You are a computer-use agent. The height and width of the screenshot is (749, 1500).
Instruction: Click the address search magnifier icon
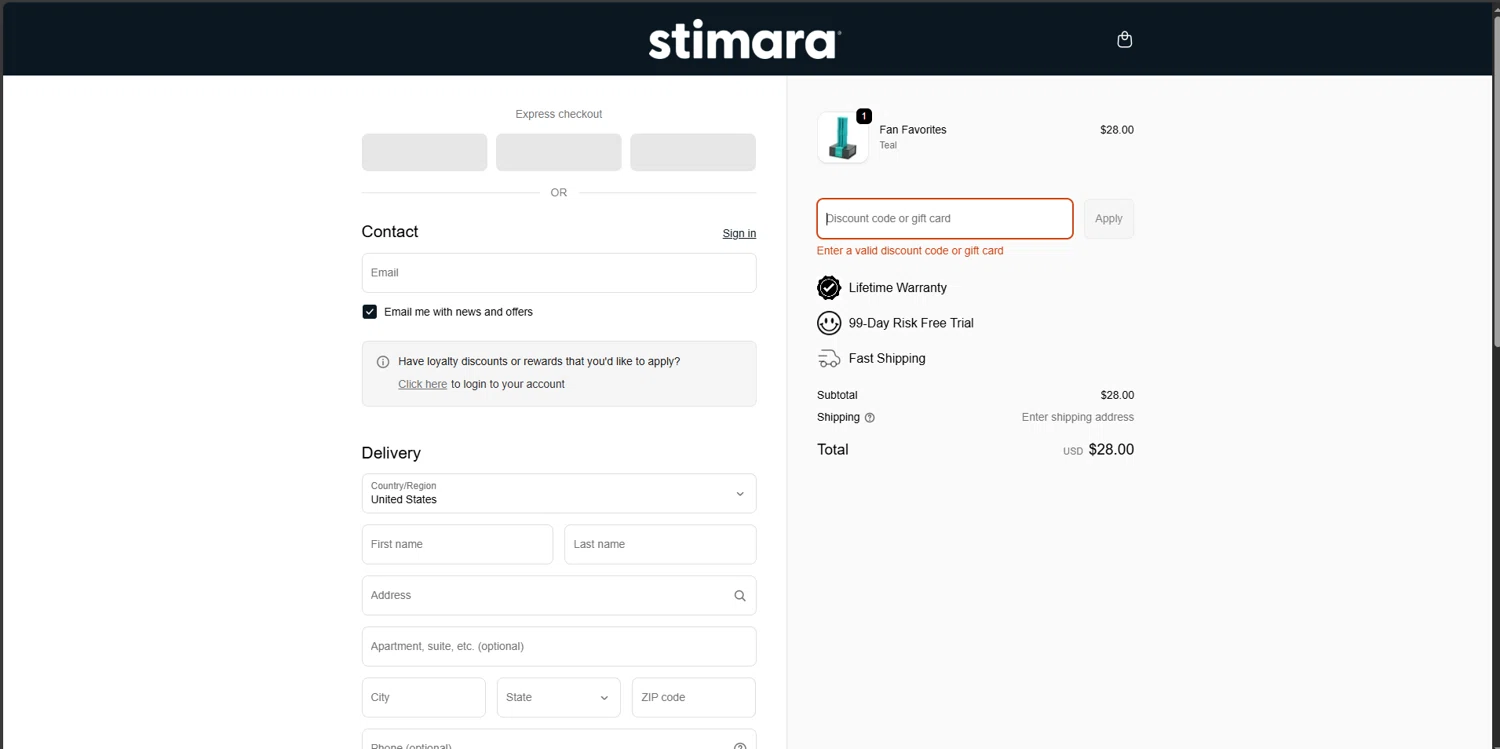coord(740,596)
